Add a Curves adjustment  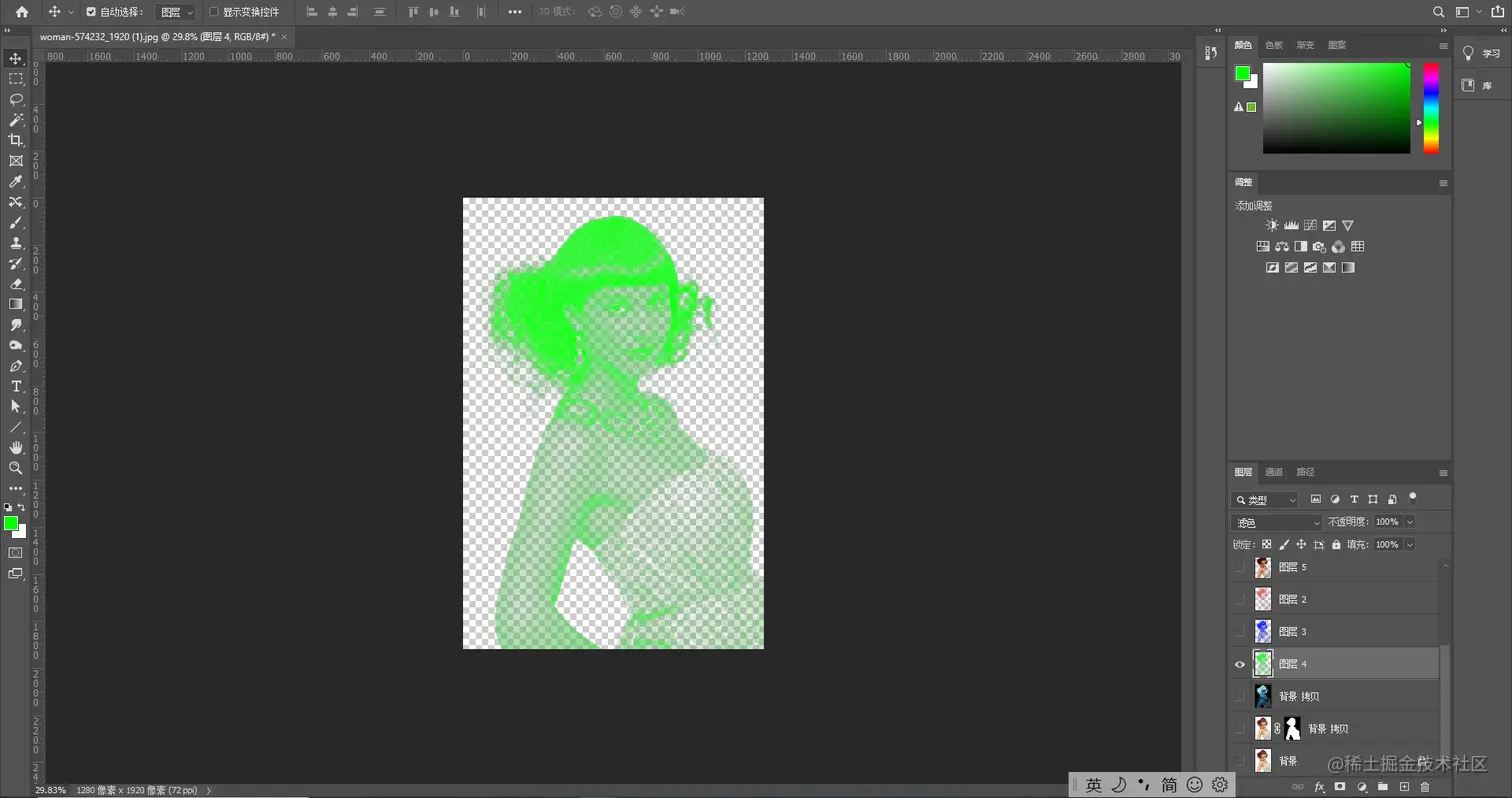coord(1310,226)
